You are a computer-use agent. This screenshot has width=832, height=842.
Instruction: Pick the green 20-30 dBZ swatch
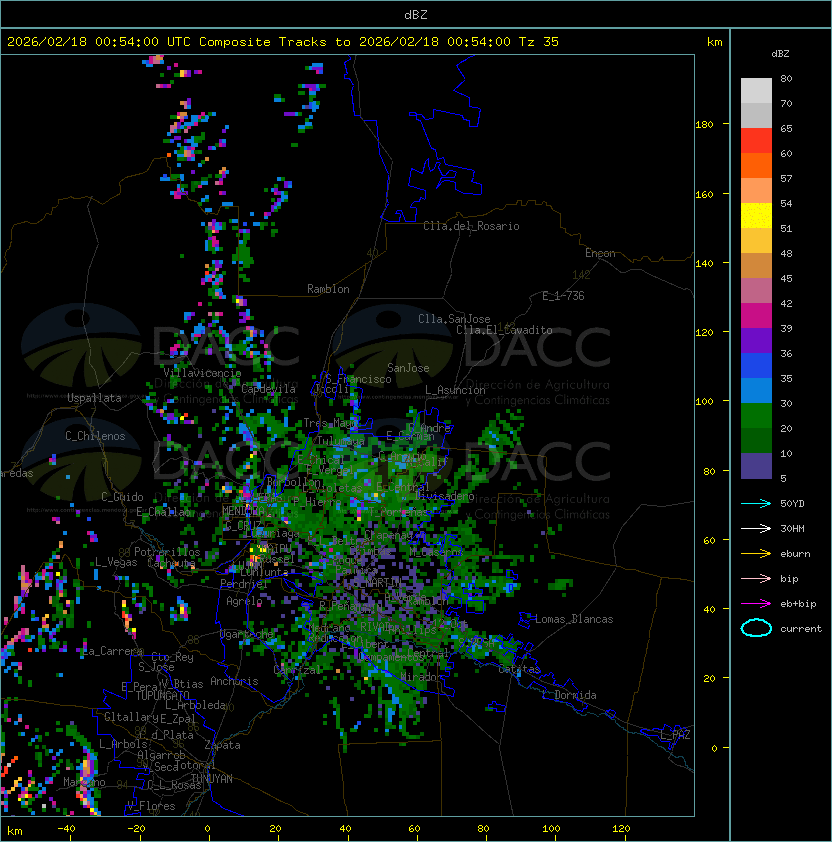[x=756, y=416]
